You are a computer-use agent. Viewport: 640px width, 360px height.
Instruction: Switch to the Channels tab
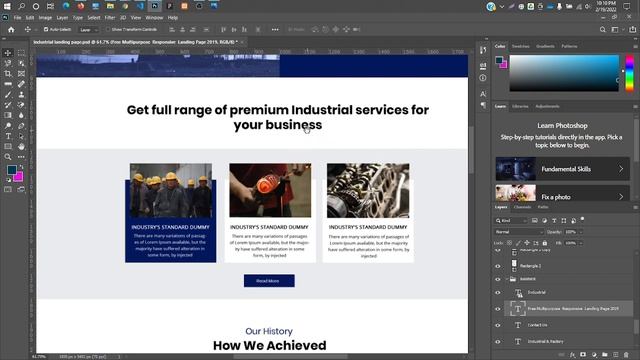tap(522, 207)
